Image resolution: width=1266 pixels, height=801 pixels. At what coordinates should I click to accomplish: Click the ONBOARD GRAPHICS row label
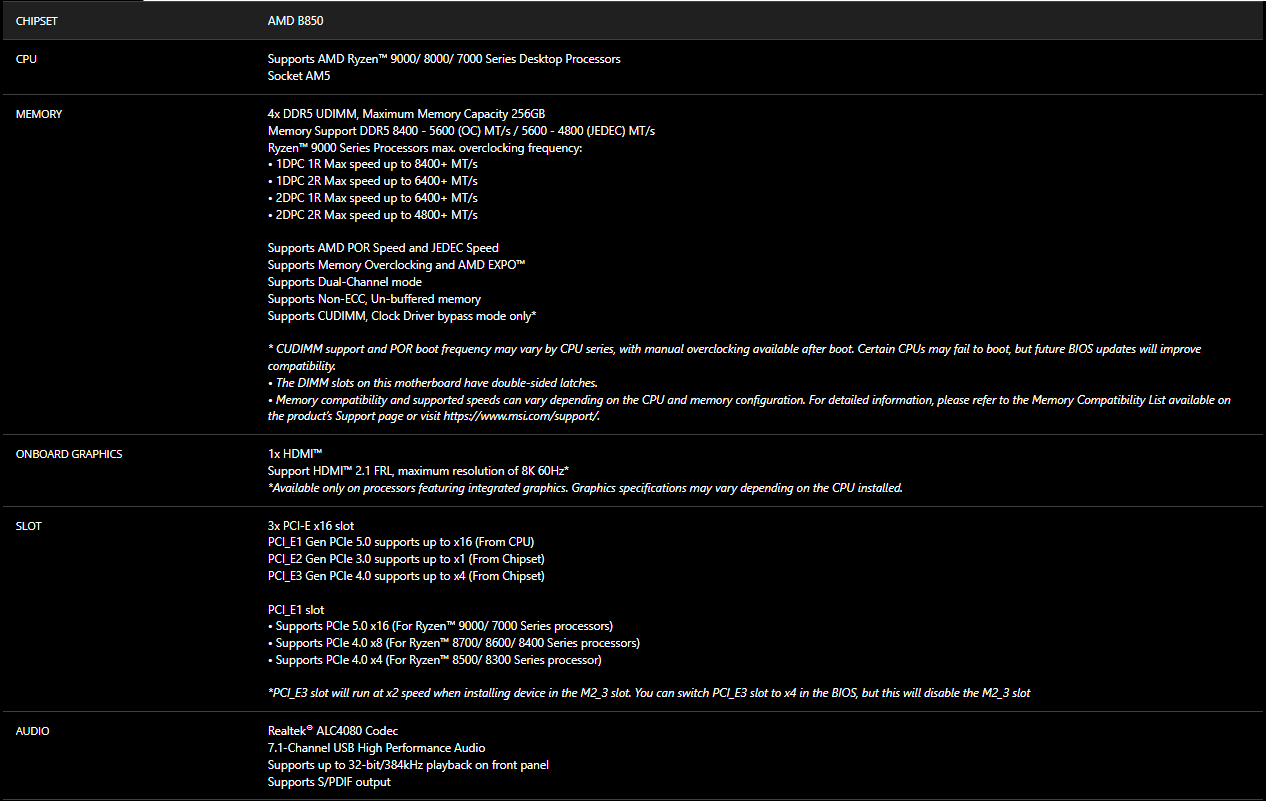[69, 454]
